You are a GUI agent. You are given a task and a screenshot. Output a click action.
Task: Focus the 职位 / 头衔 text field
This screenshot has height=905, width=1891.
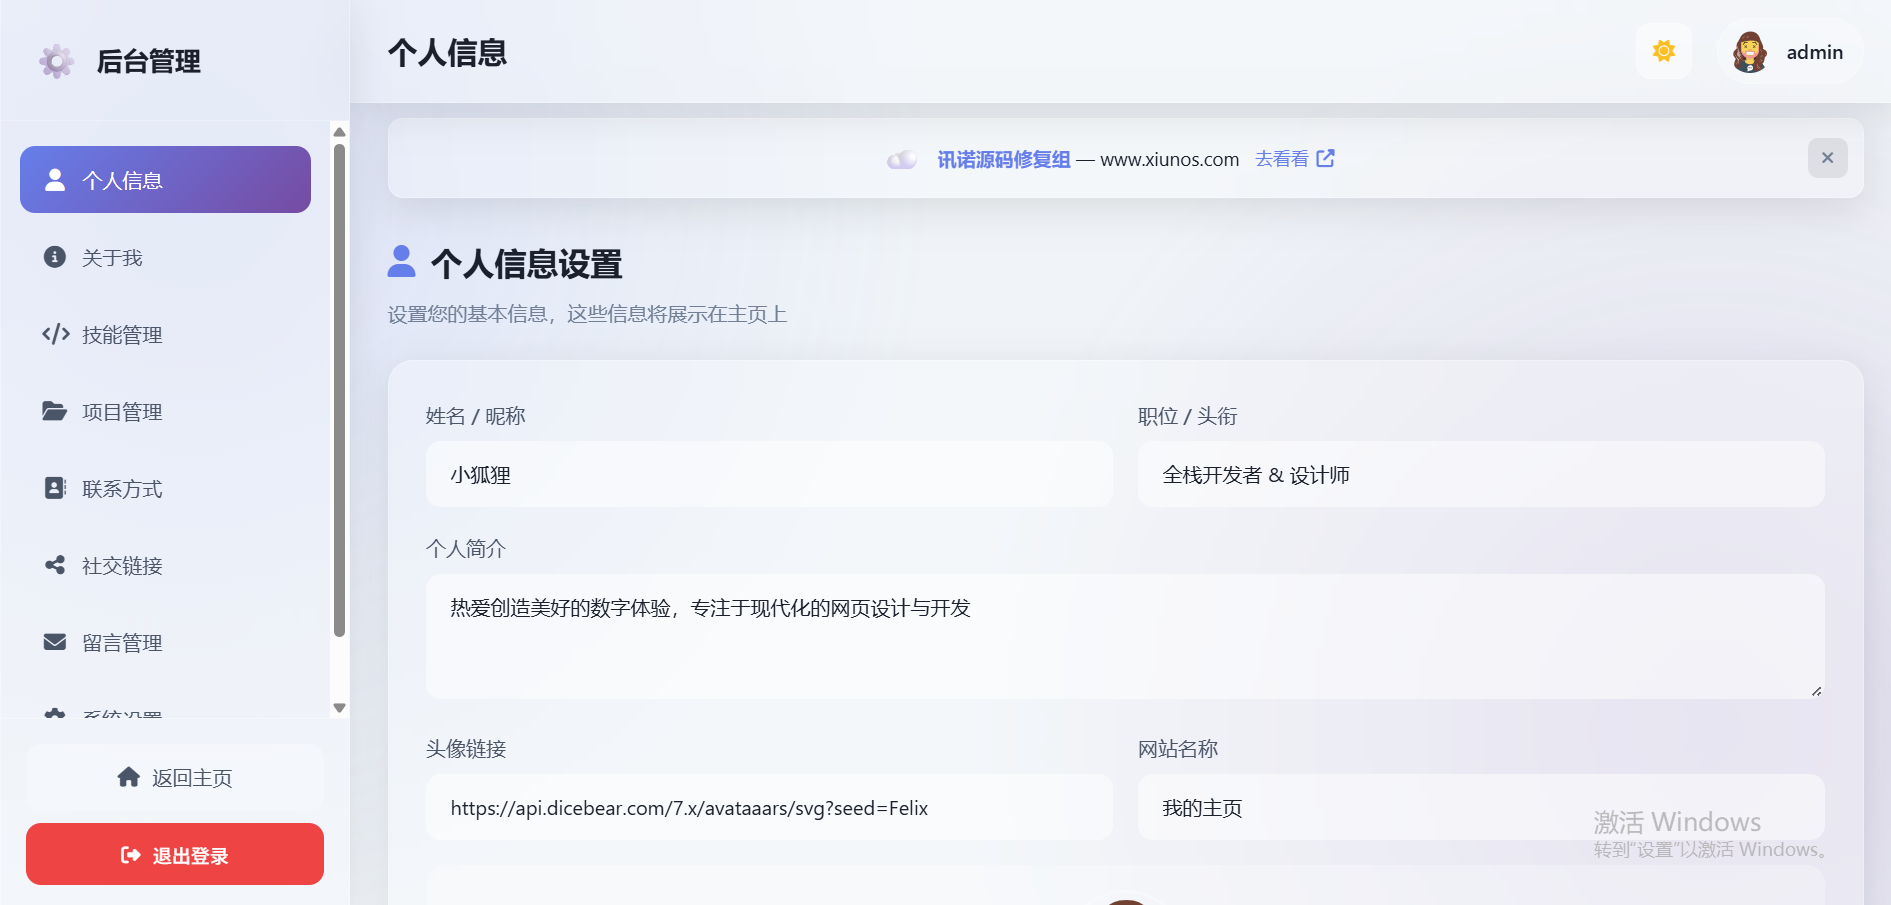coord(1480,475)
